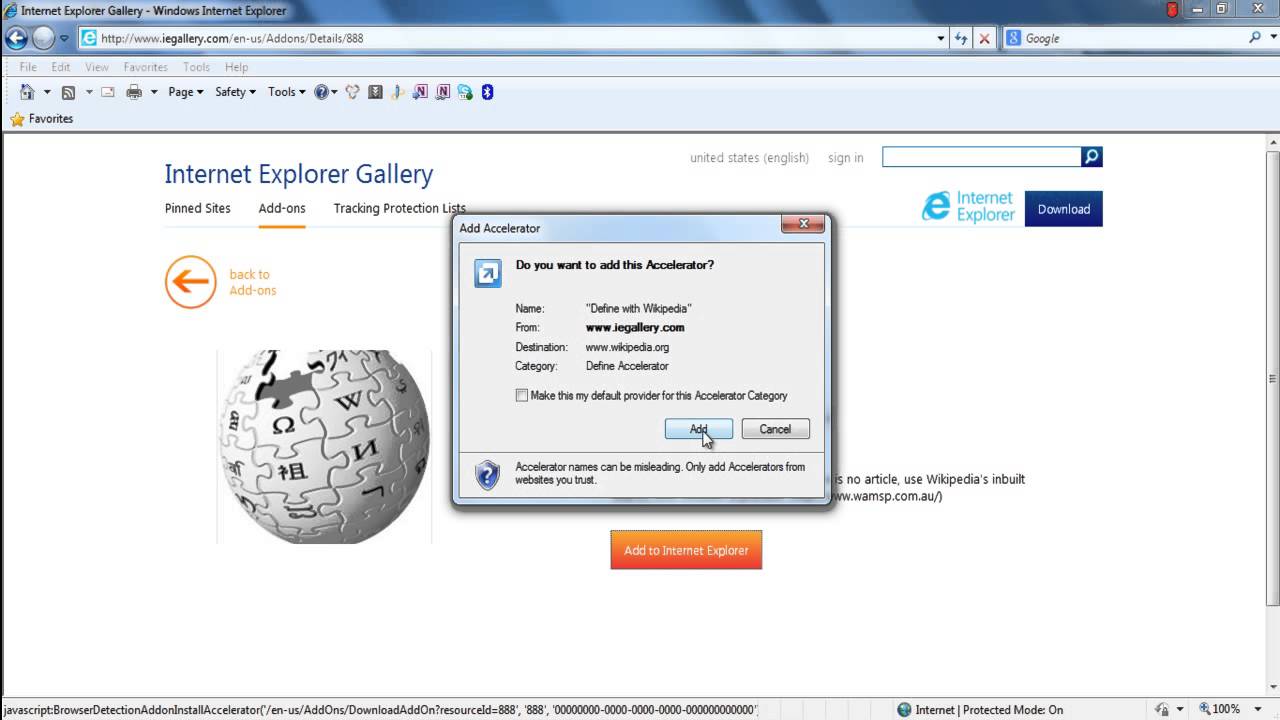Click the united states (english) link
This screenshot has height=720, width=1280.
coord(749,158)
